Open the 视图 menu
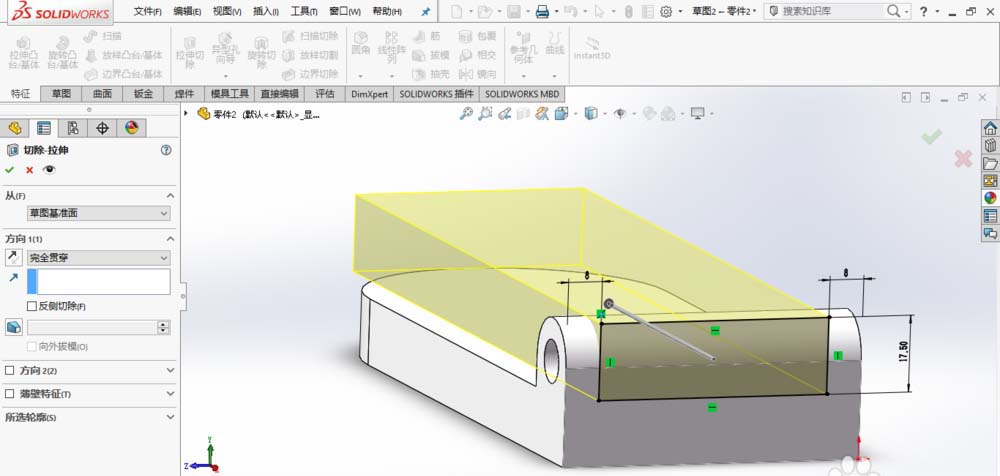 227,11
